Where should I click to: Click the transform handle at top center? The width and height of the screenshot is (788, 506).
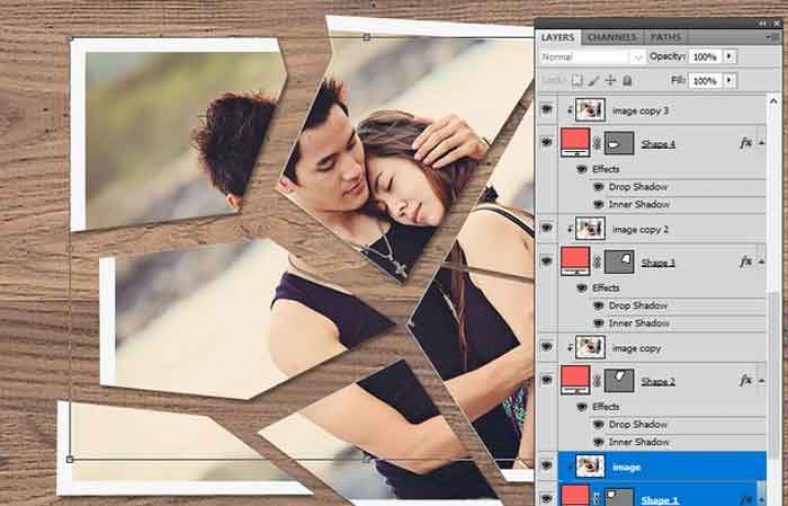tap(367, 37)
